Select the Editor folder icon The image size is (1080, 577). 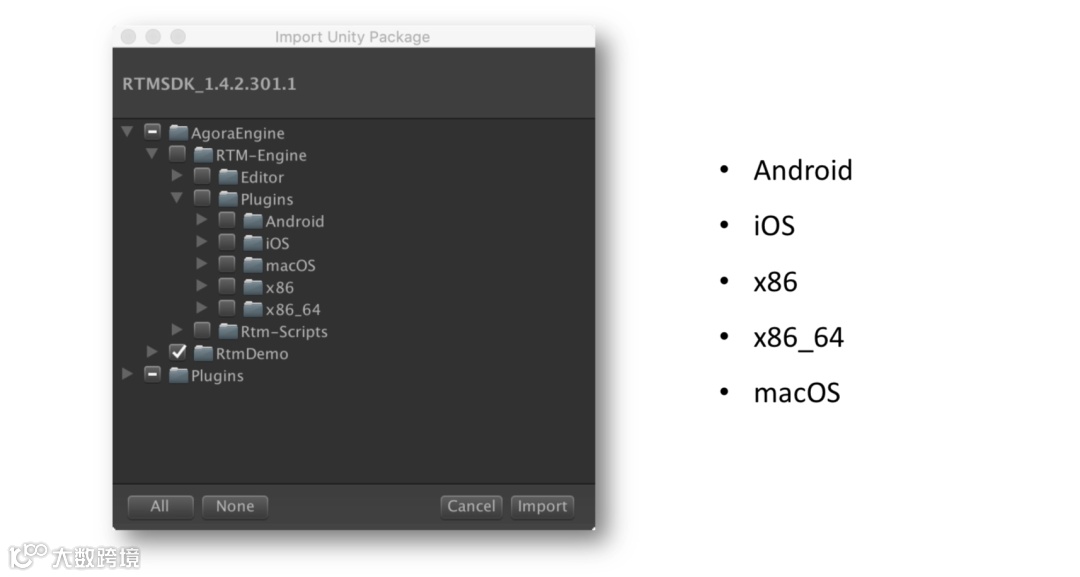(228, 177)
